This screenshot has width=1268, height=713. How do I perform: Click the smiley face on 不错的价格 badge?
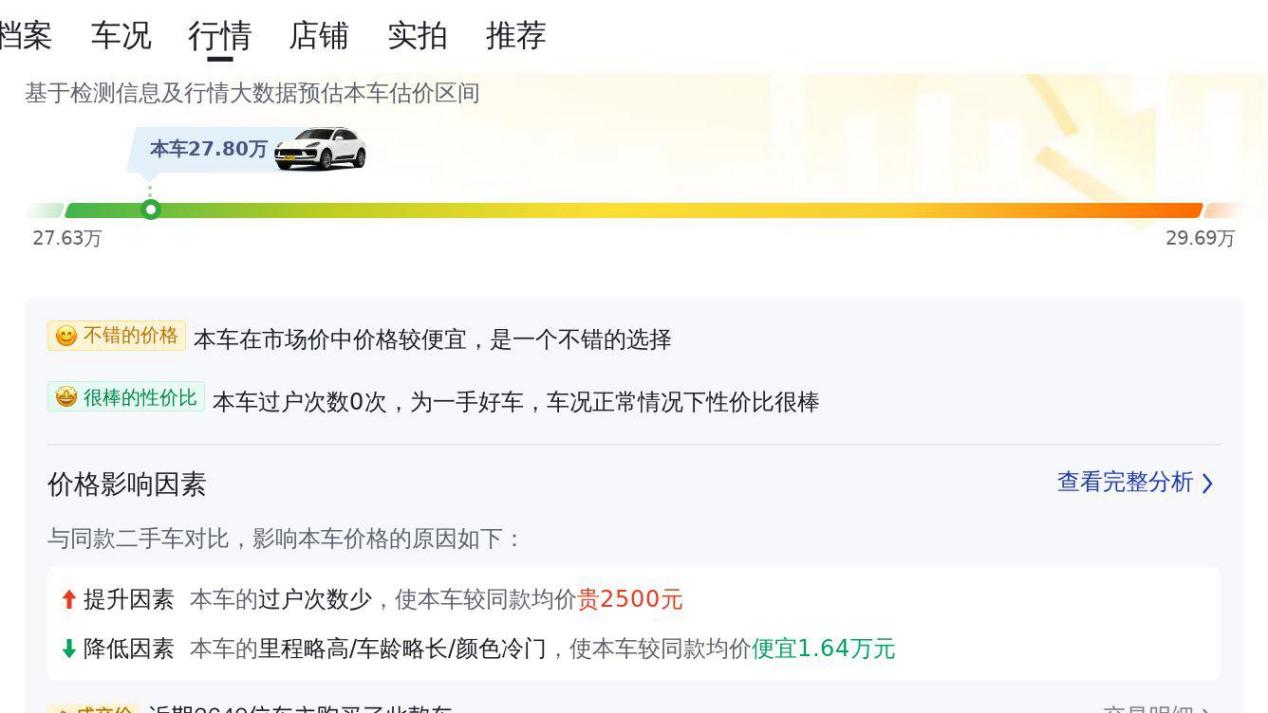(66, 336)
